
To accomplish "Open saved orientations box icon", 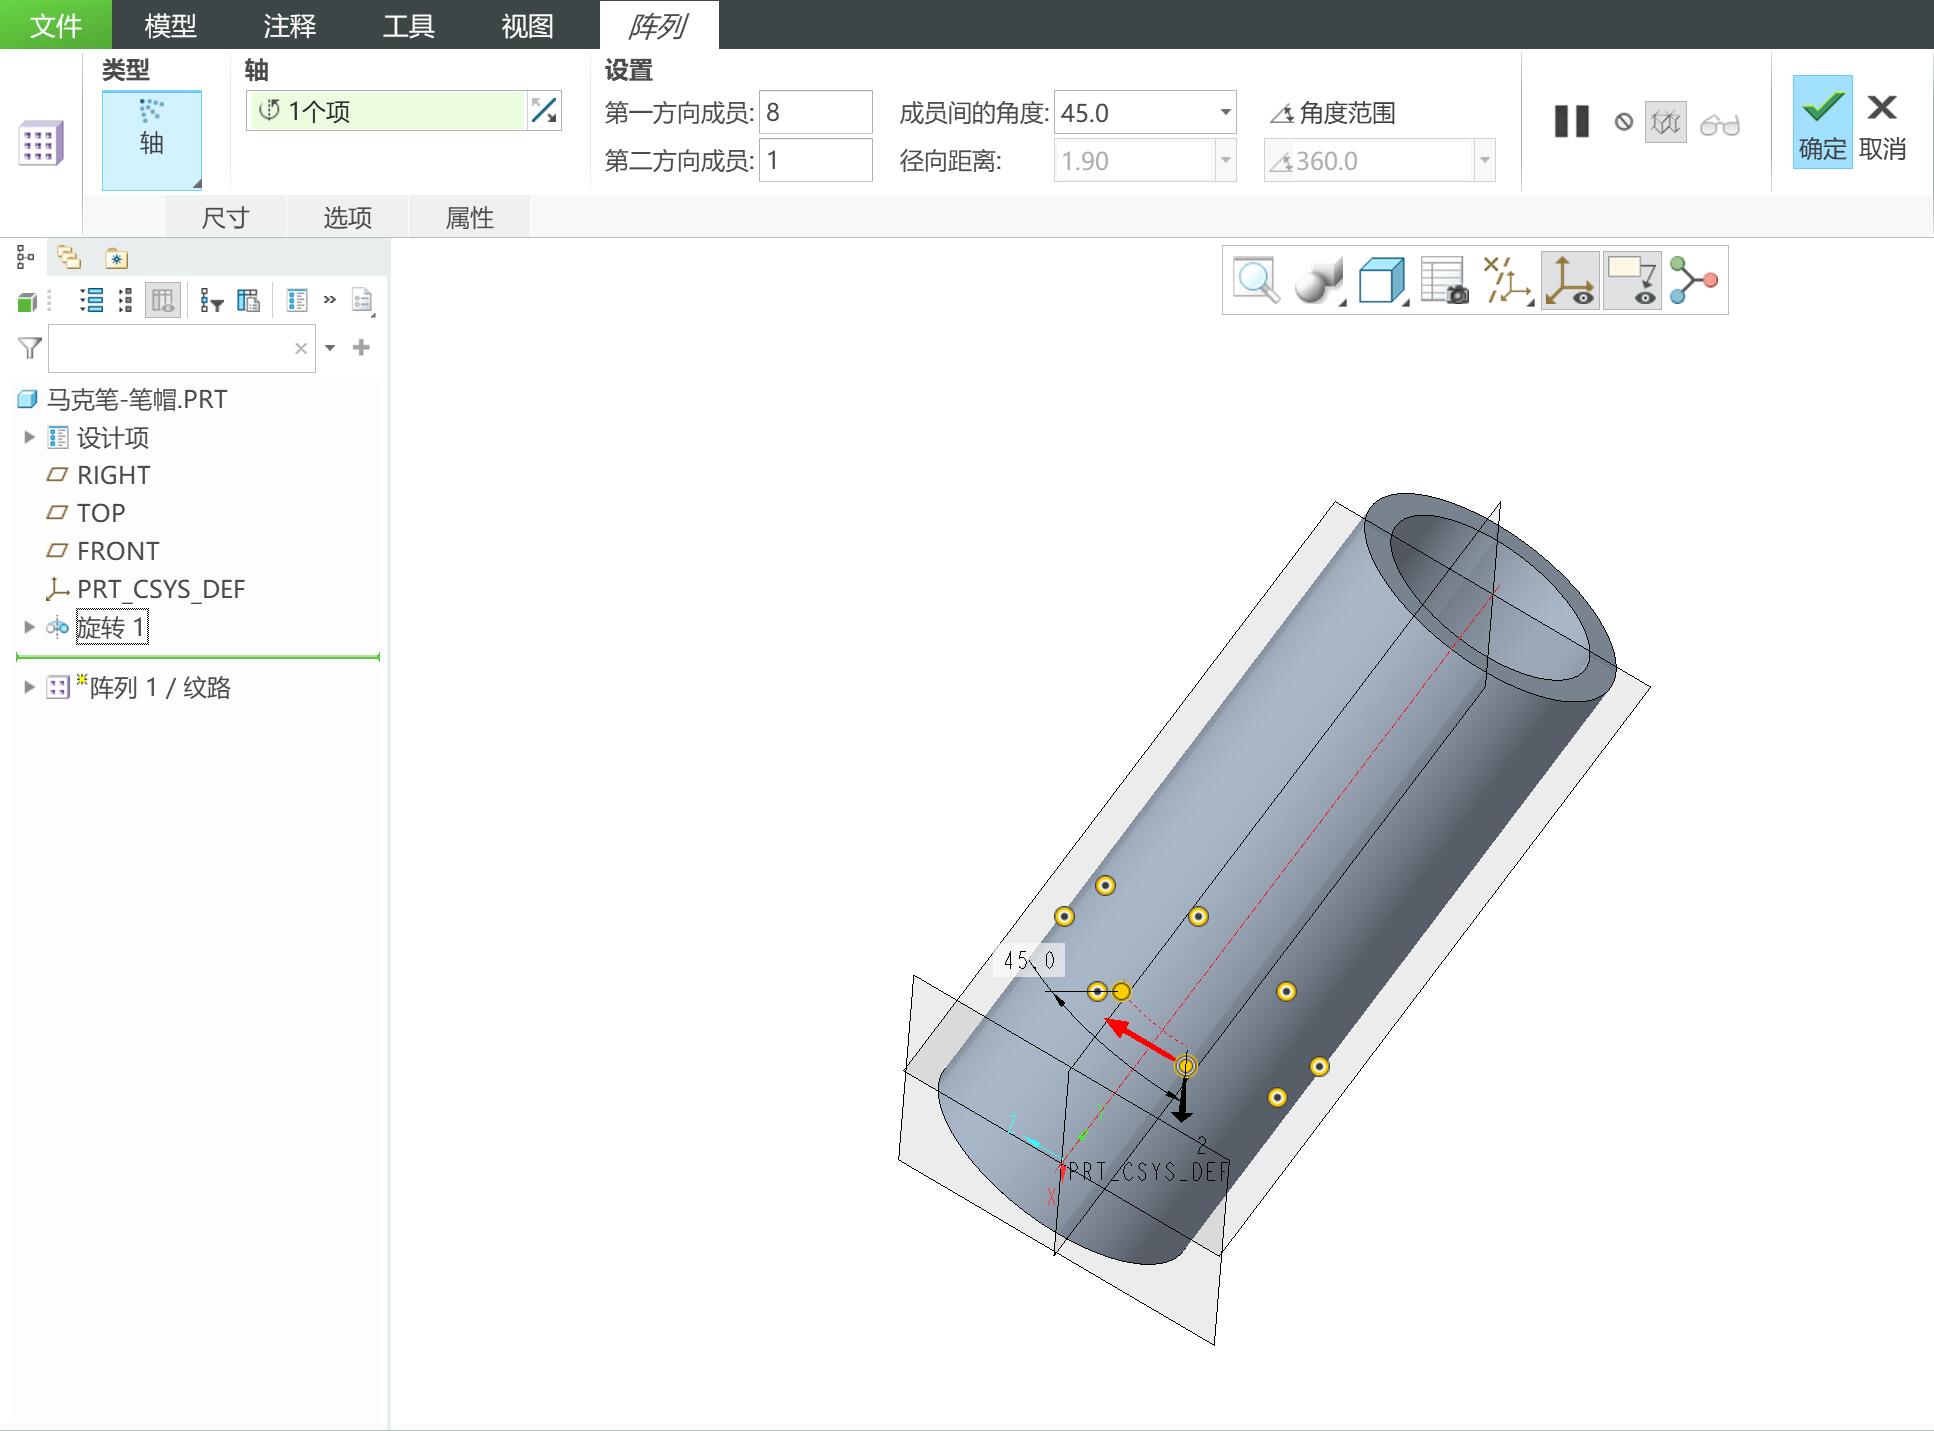I will click(1382, 280).
